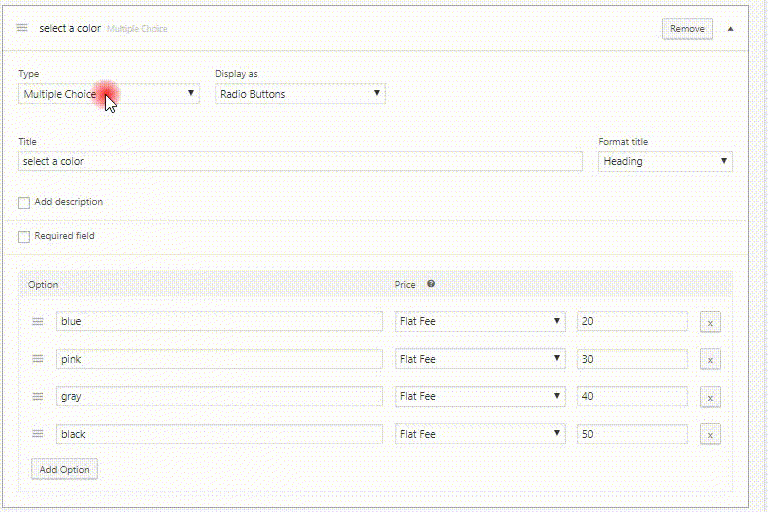768x512 pixels.
Task: Delete the blue option with x button
Action: [x=710, y=322]
